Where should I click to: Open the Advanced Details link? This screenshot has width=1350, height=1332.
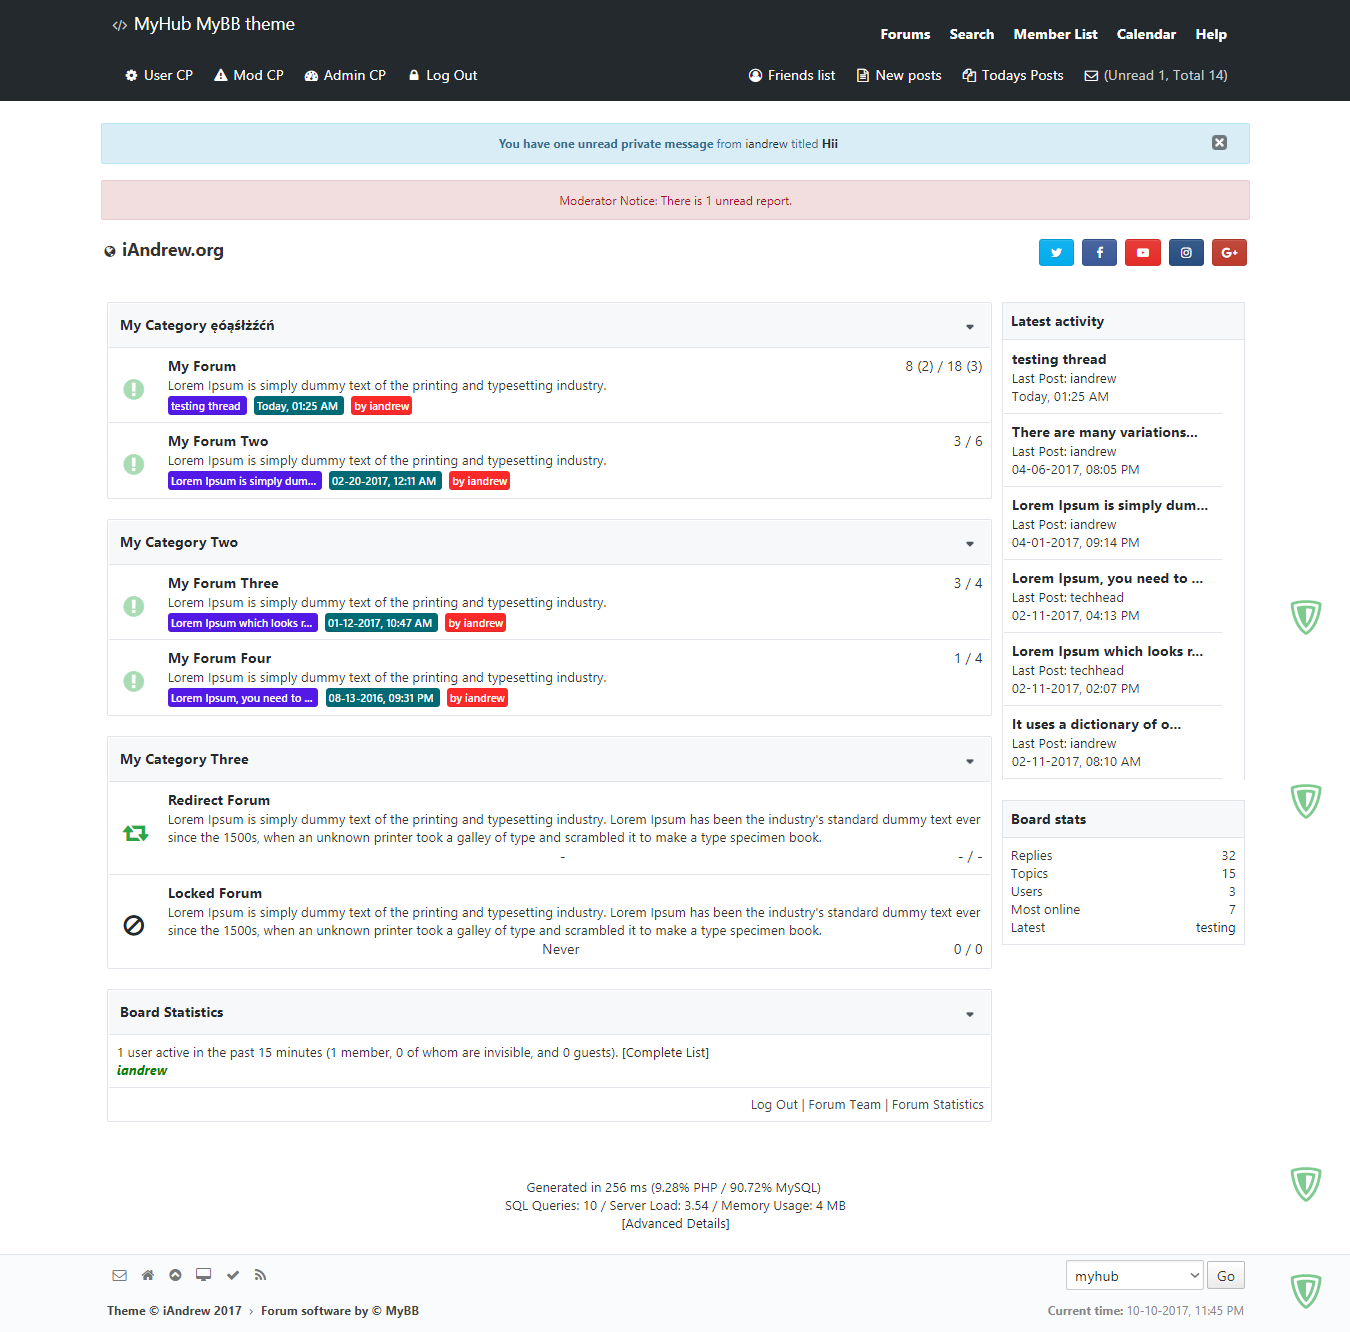[675, 1224]
